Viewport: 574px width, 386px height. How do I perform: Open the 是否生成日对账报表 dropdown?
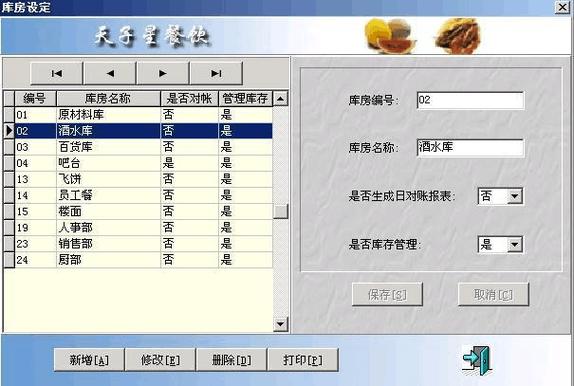(514, 196)
